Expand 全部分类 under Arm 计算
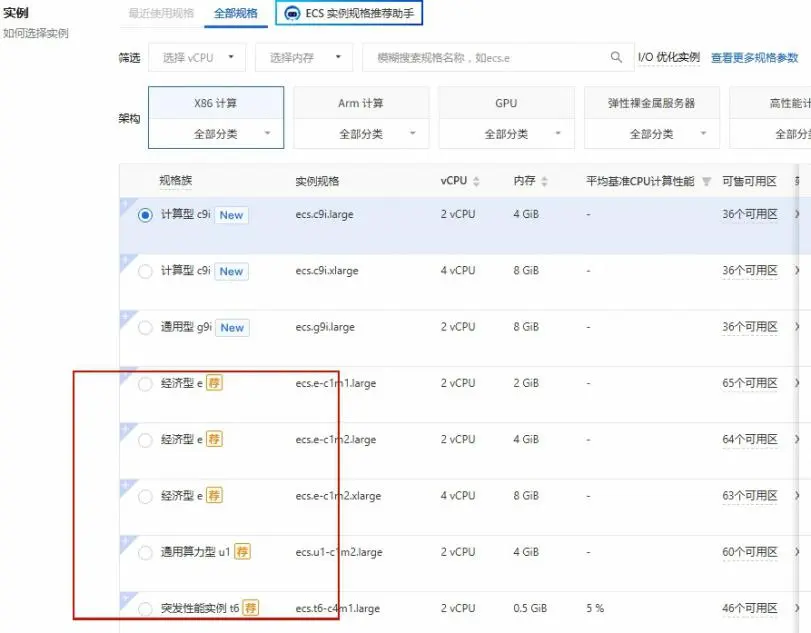The height and width of the screenshot is (633, 811). coord(362,134)
